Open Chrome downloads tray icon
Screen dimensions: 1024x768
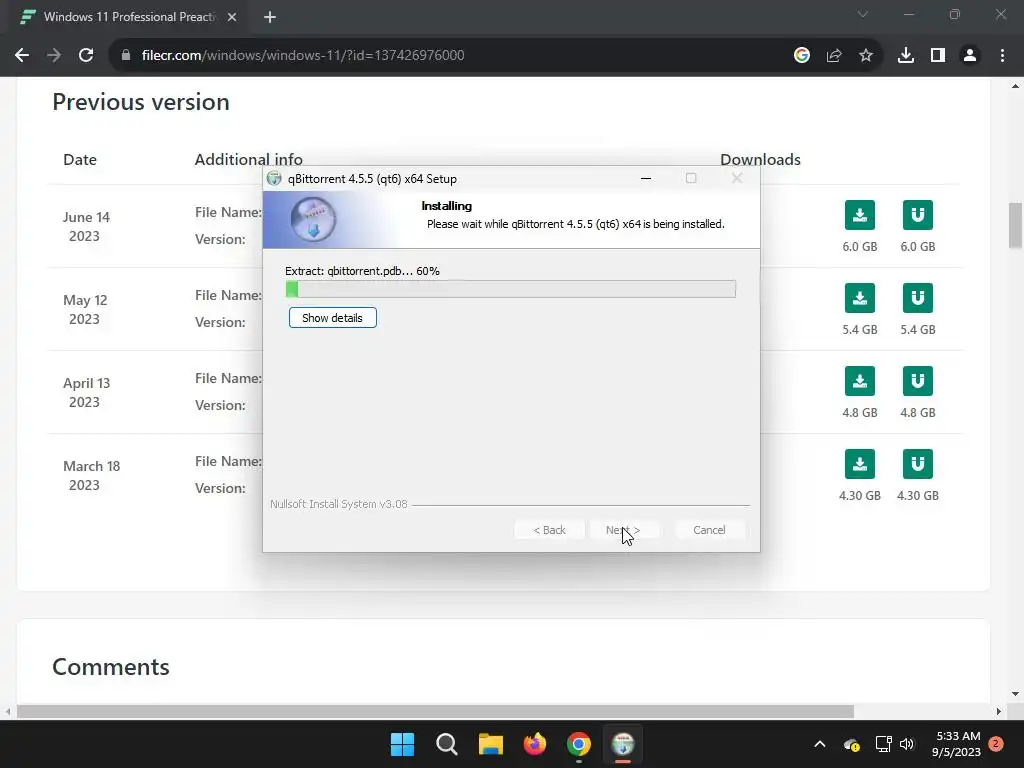pyautogui.click(x=906, y=56)
